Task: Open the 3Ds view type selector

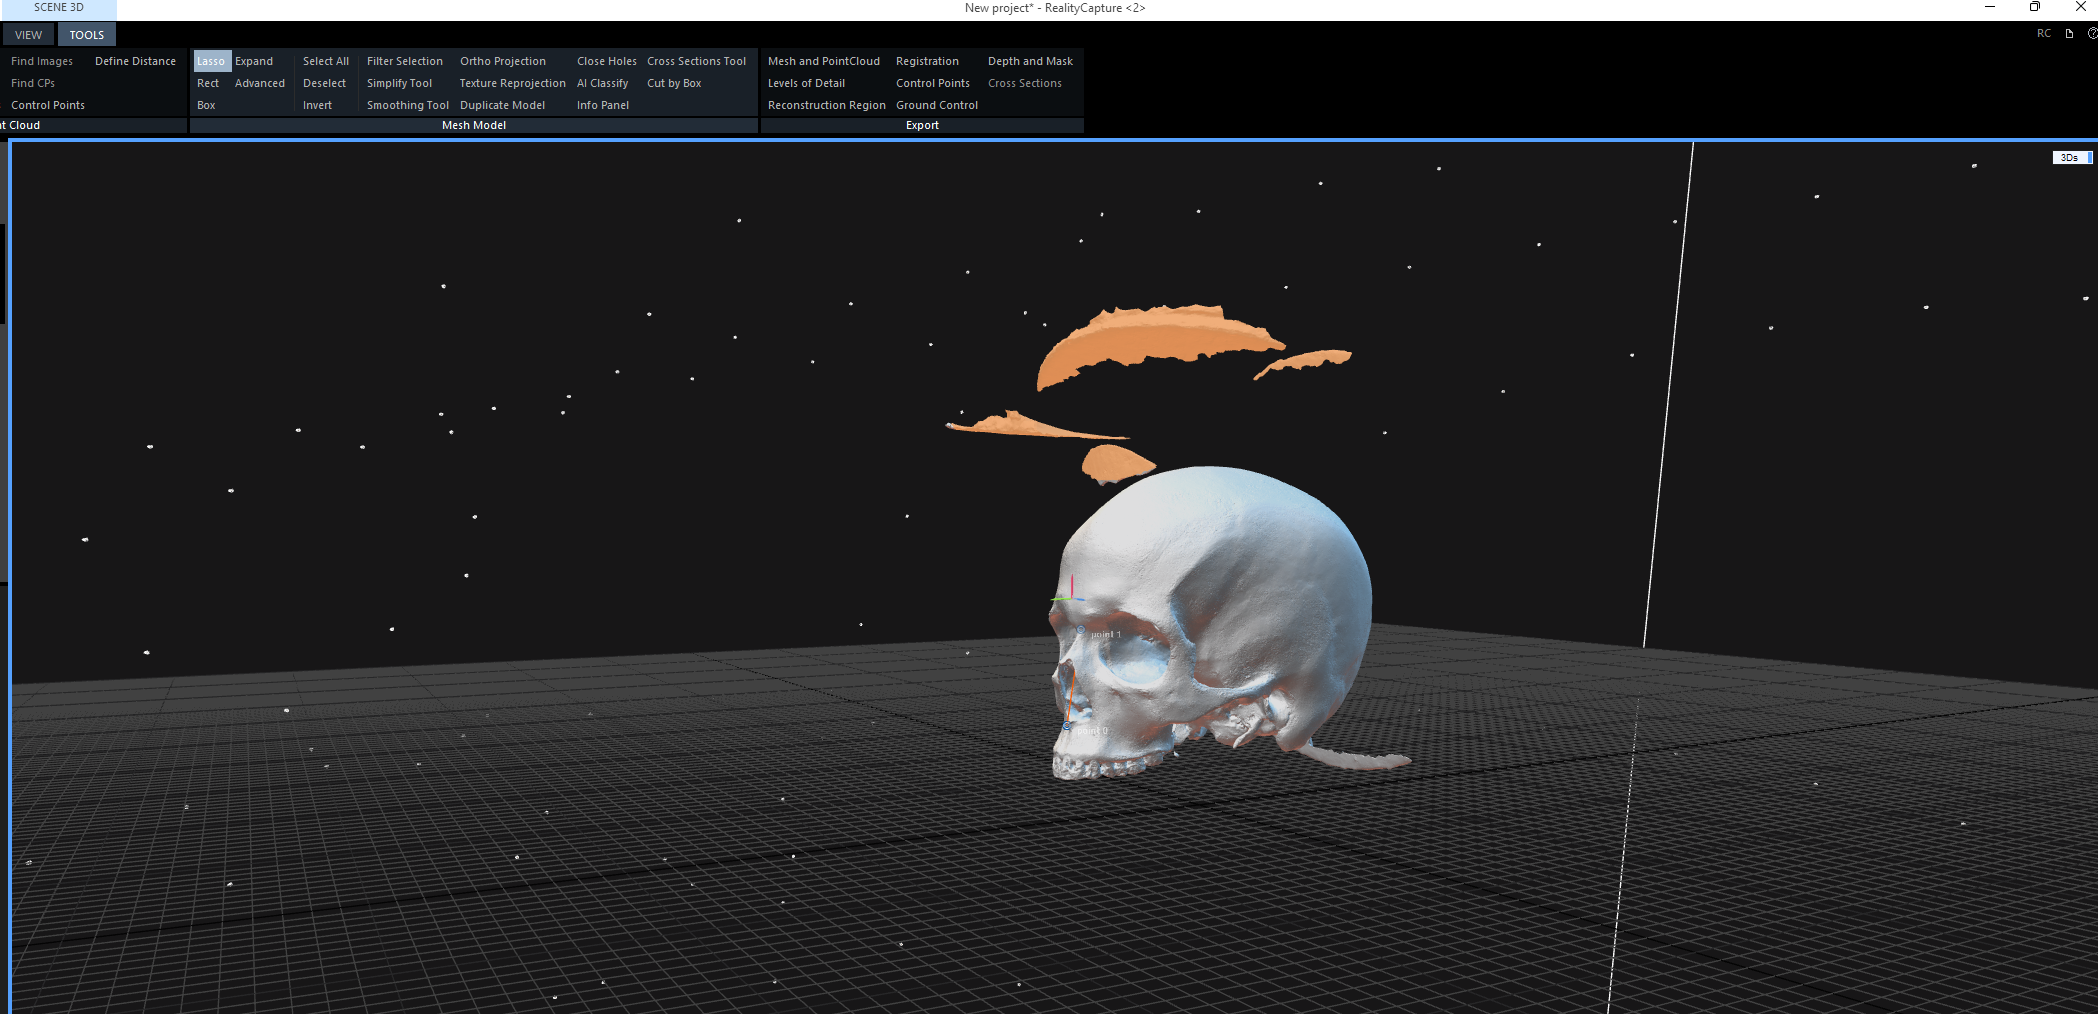Action: tap(2070, 158)
